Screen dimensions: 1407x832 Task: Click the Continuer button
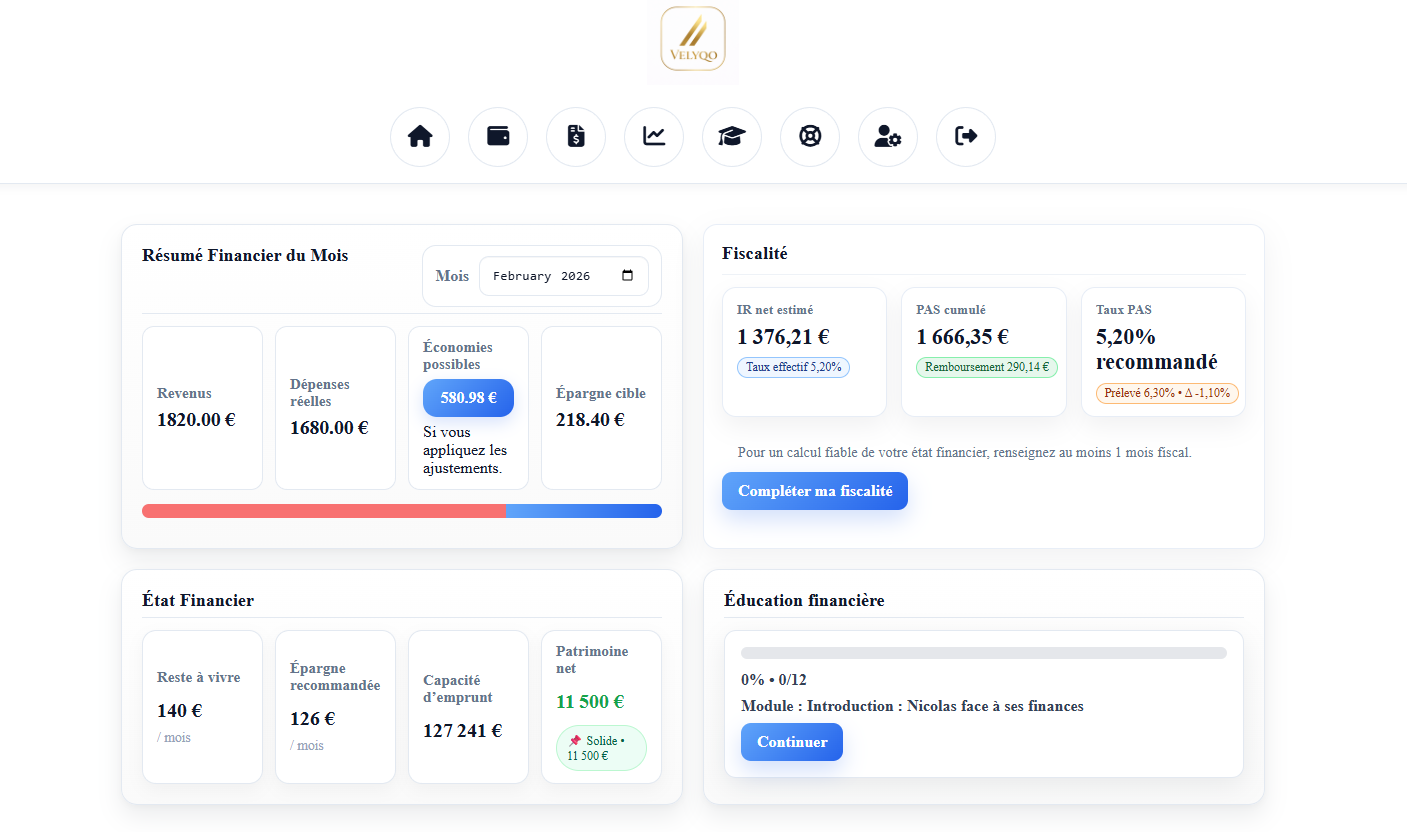(792, 742)
